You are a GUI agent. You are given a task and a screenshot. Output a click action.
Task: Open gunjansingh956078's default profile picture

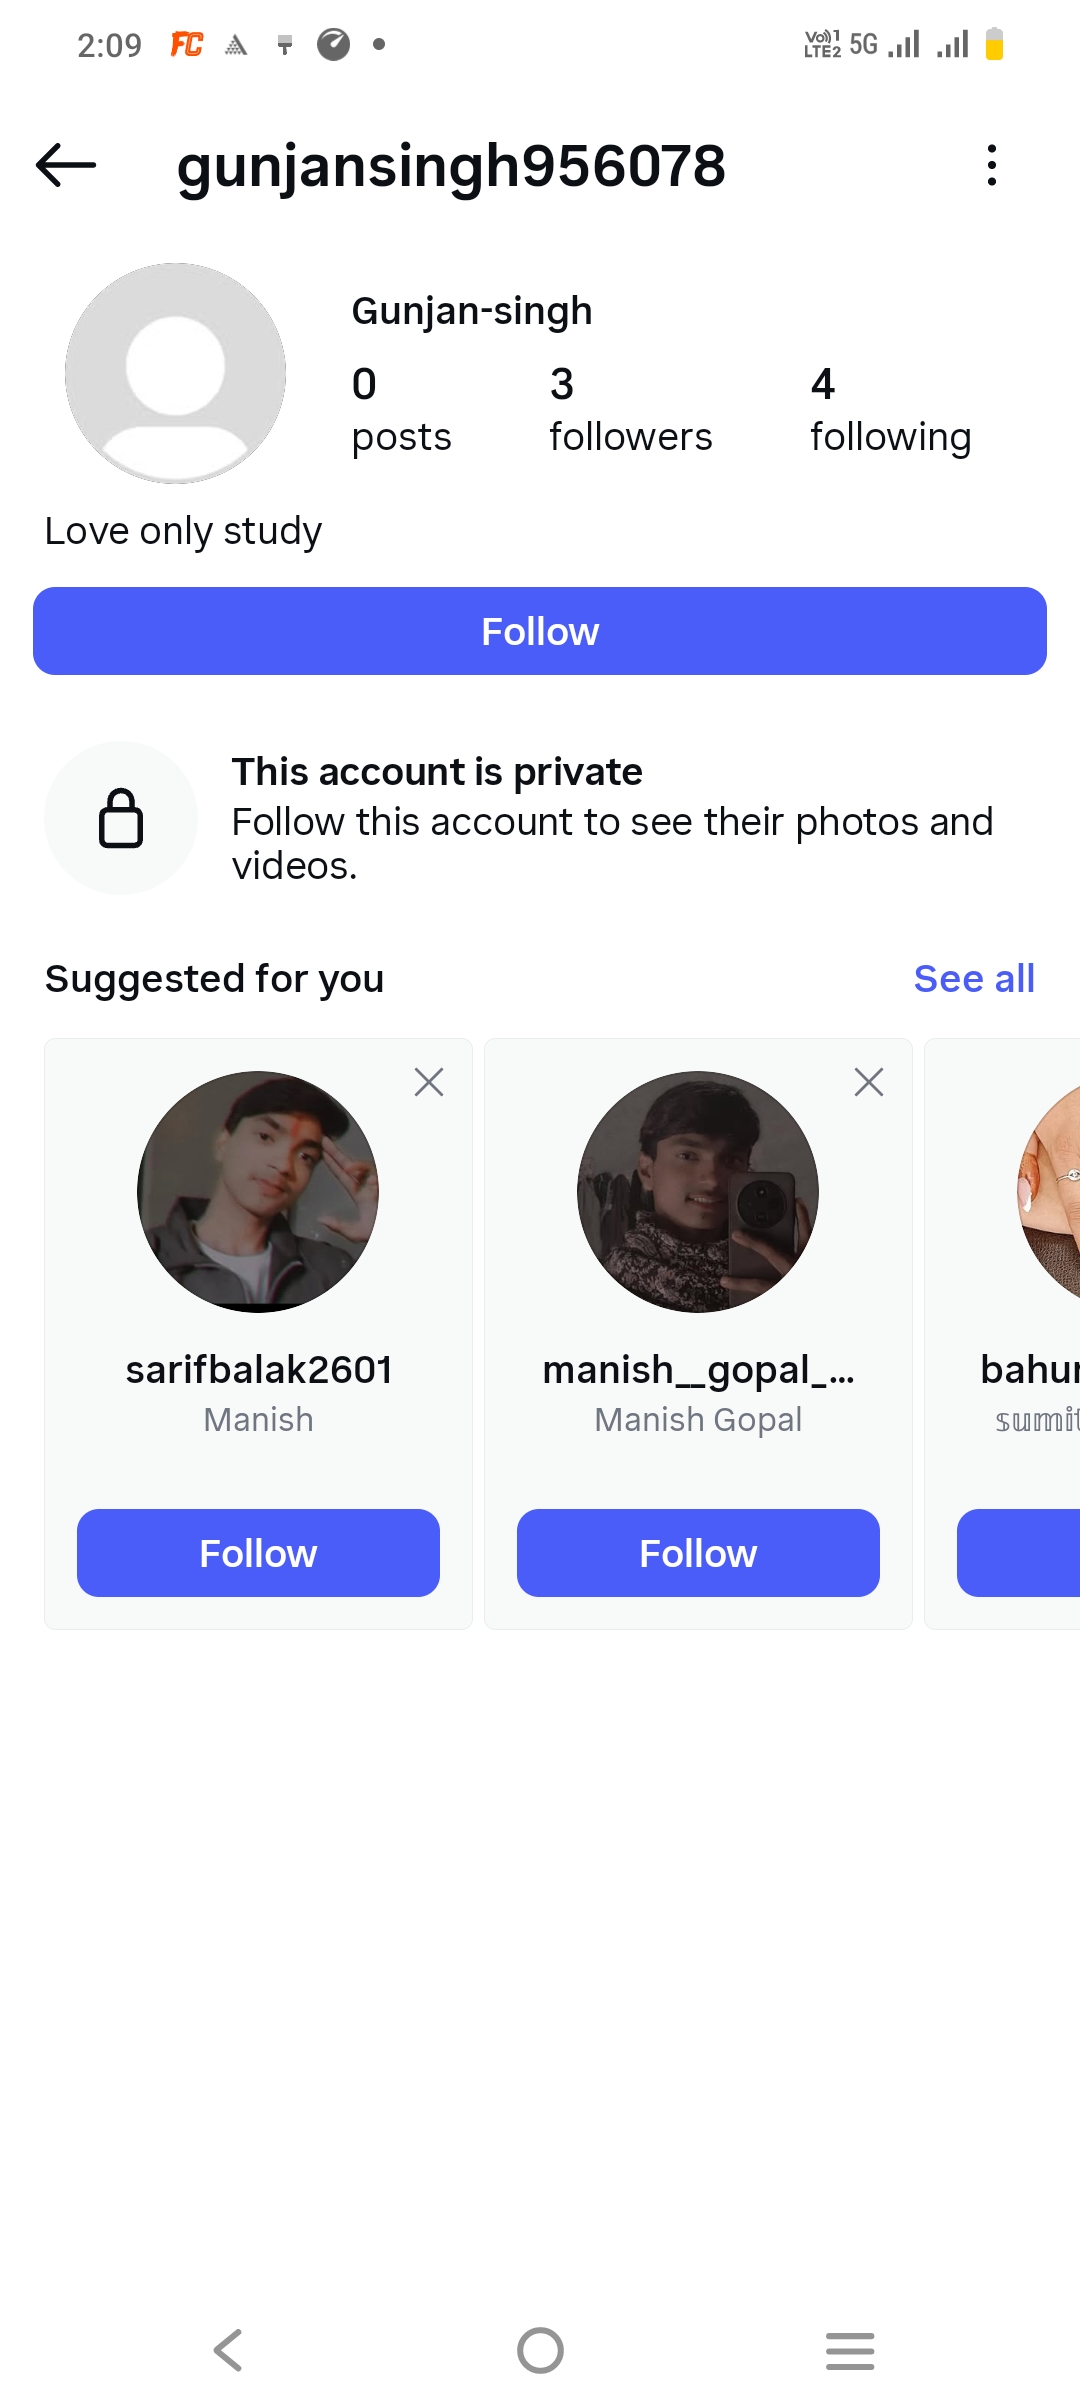tap(176, 373)
